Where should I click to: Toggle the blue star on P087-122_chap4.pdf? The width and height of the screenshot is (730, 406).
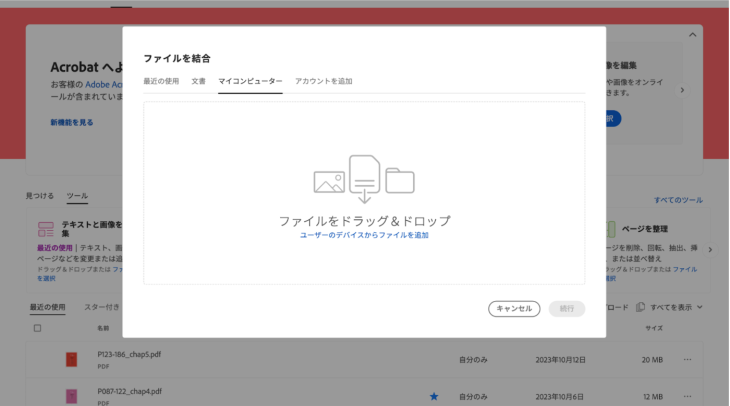(434, 396)
